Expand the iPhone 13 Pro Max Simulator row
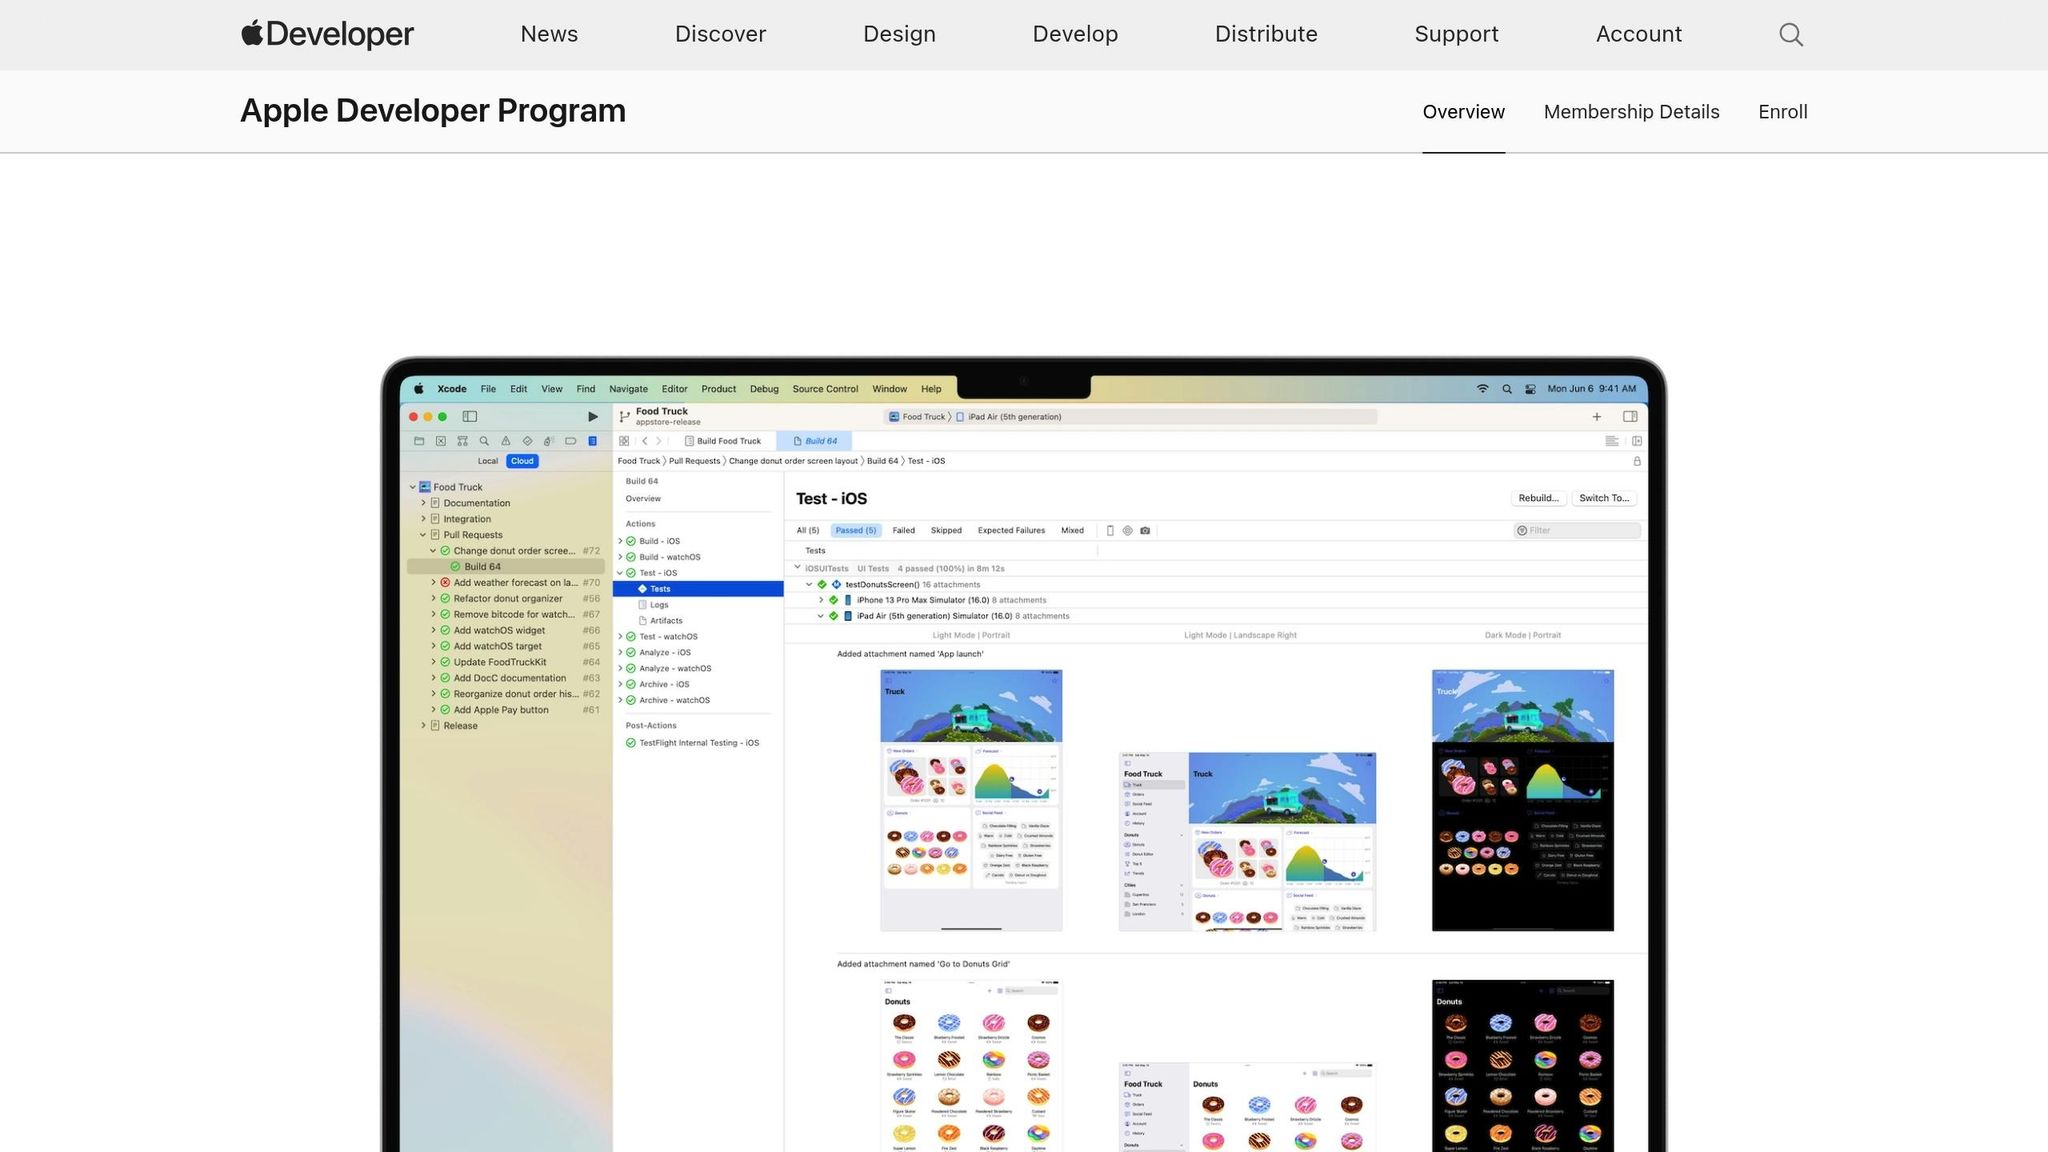The height and width of the screenshot is (1152, 2048). click(x=820, y=600)
